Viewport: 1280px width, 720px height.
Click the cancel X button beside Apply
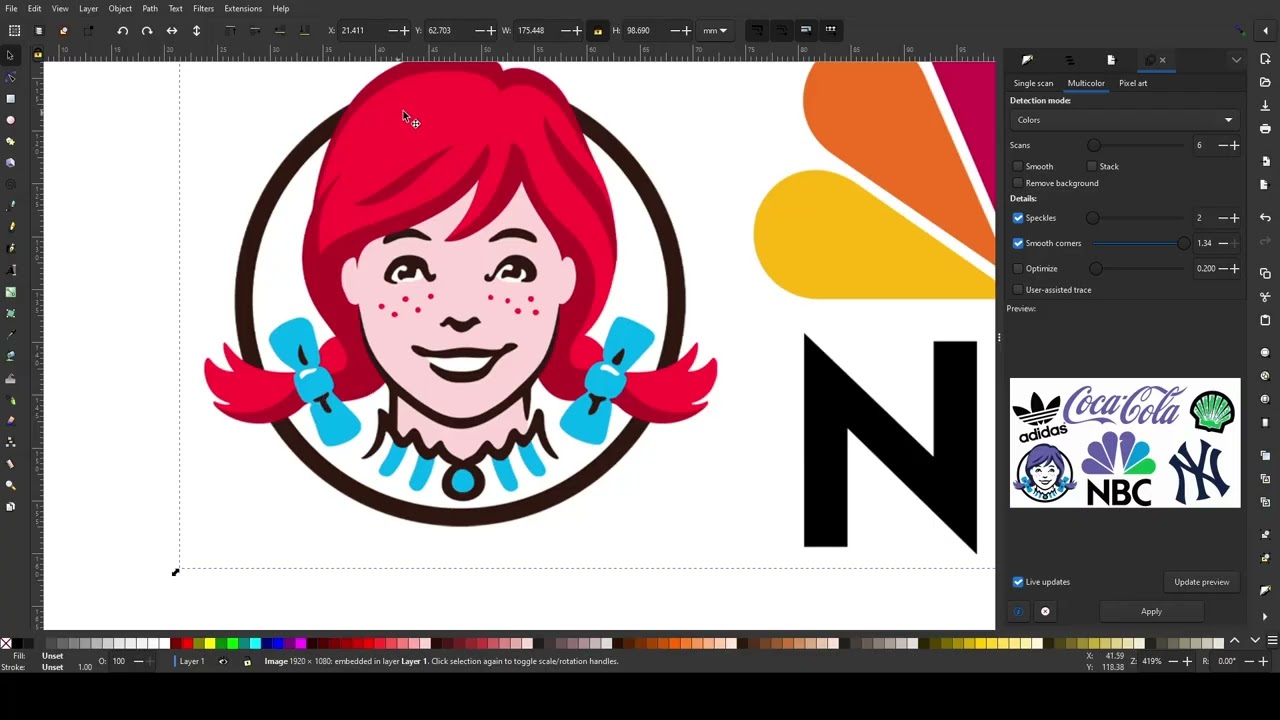pos(1045,612)
